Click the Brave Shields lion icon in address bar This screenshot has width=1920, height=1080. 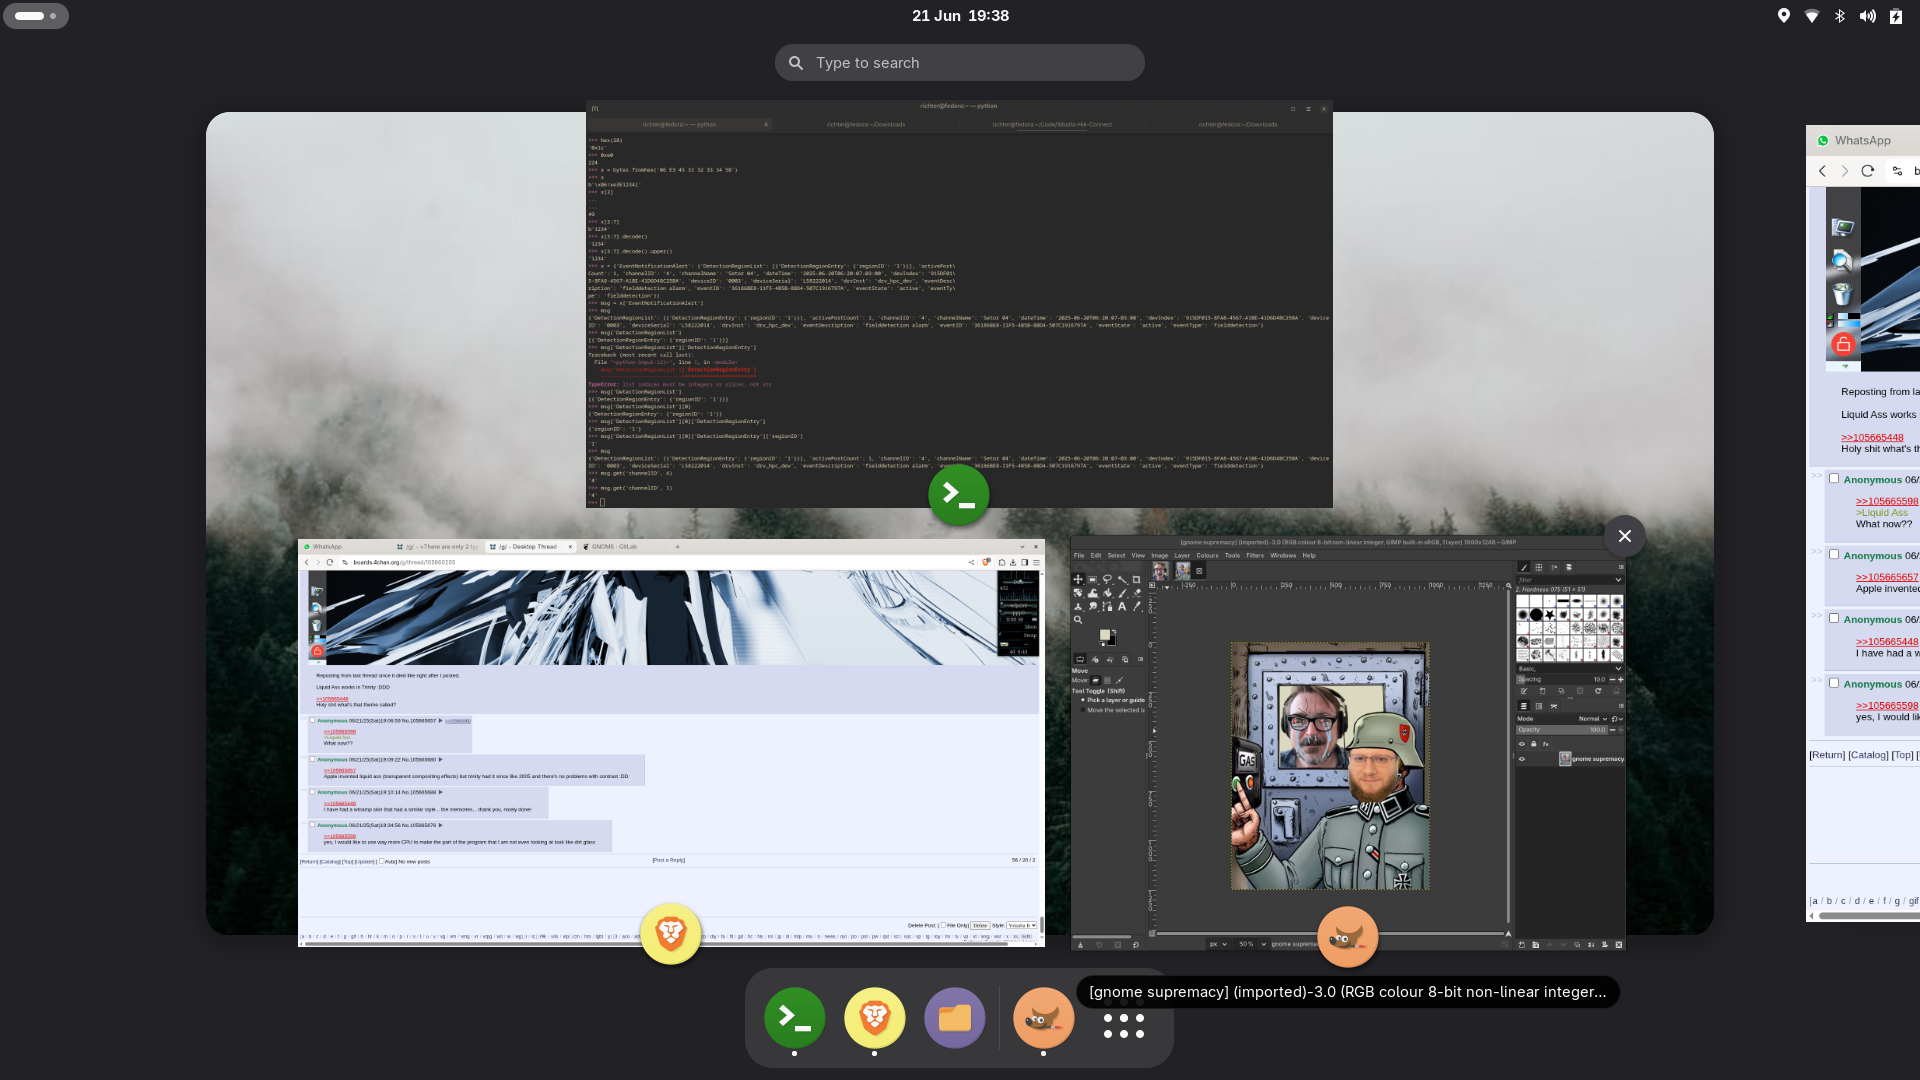(x=986, y=562)
